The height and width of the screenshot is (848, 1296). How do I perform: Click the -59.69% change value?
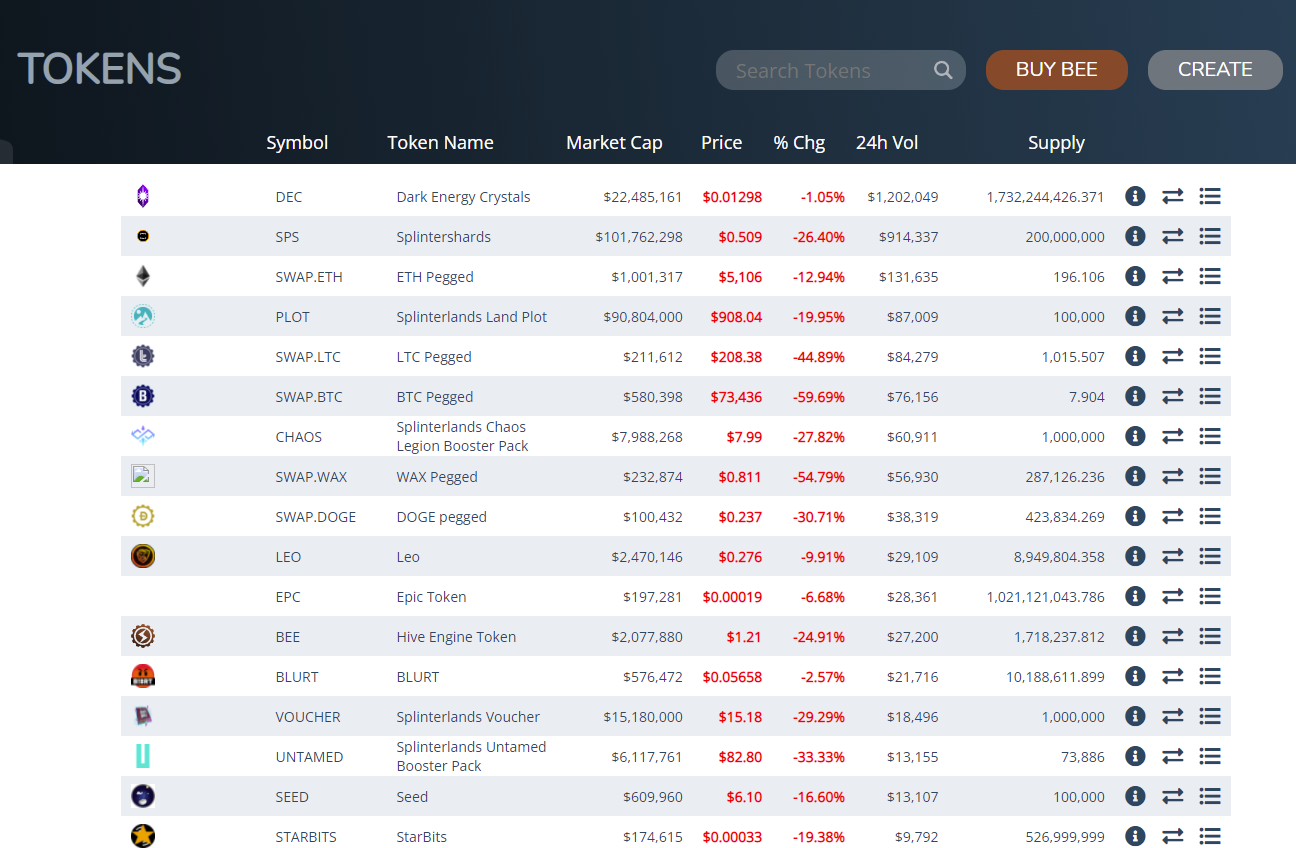tap(819, 397)
